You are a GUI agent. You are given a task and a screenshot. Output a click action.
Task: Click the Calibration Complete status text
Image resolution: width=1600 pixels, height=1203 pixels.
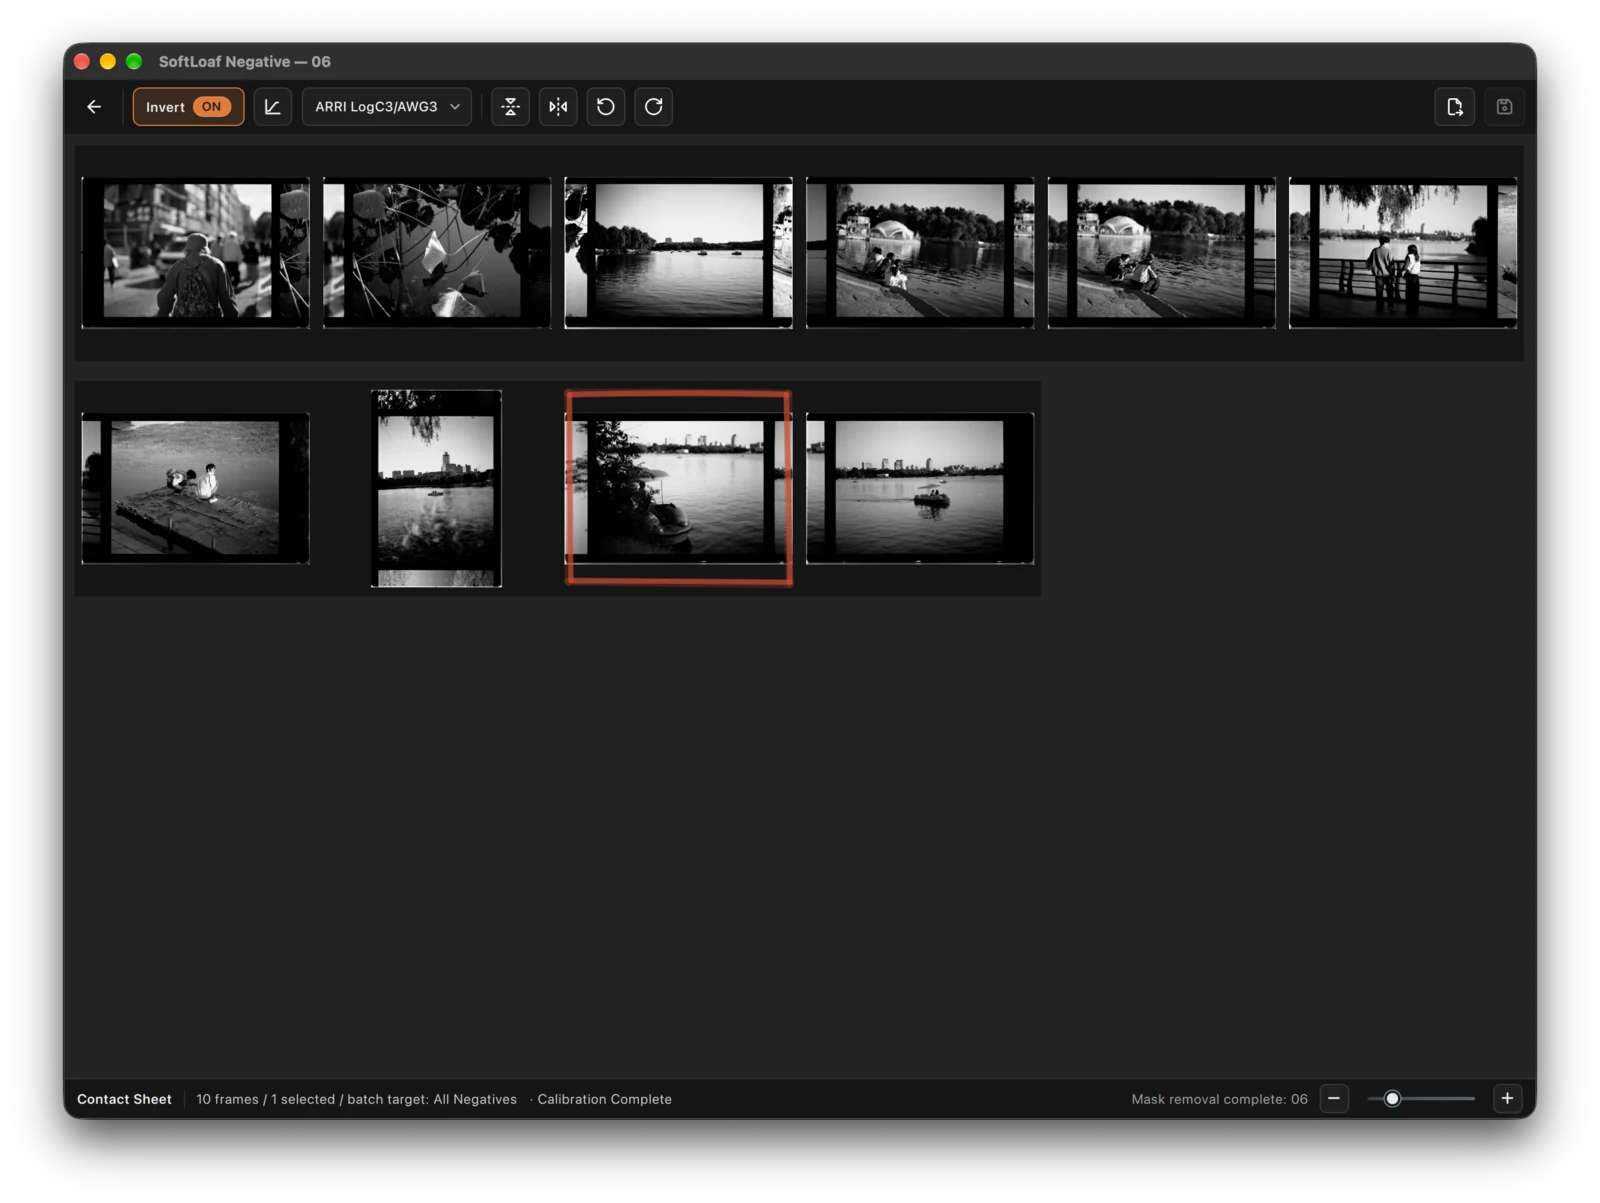pyautogui.click(x=604, y=1099)
